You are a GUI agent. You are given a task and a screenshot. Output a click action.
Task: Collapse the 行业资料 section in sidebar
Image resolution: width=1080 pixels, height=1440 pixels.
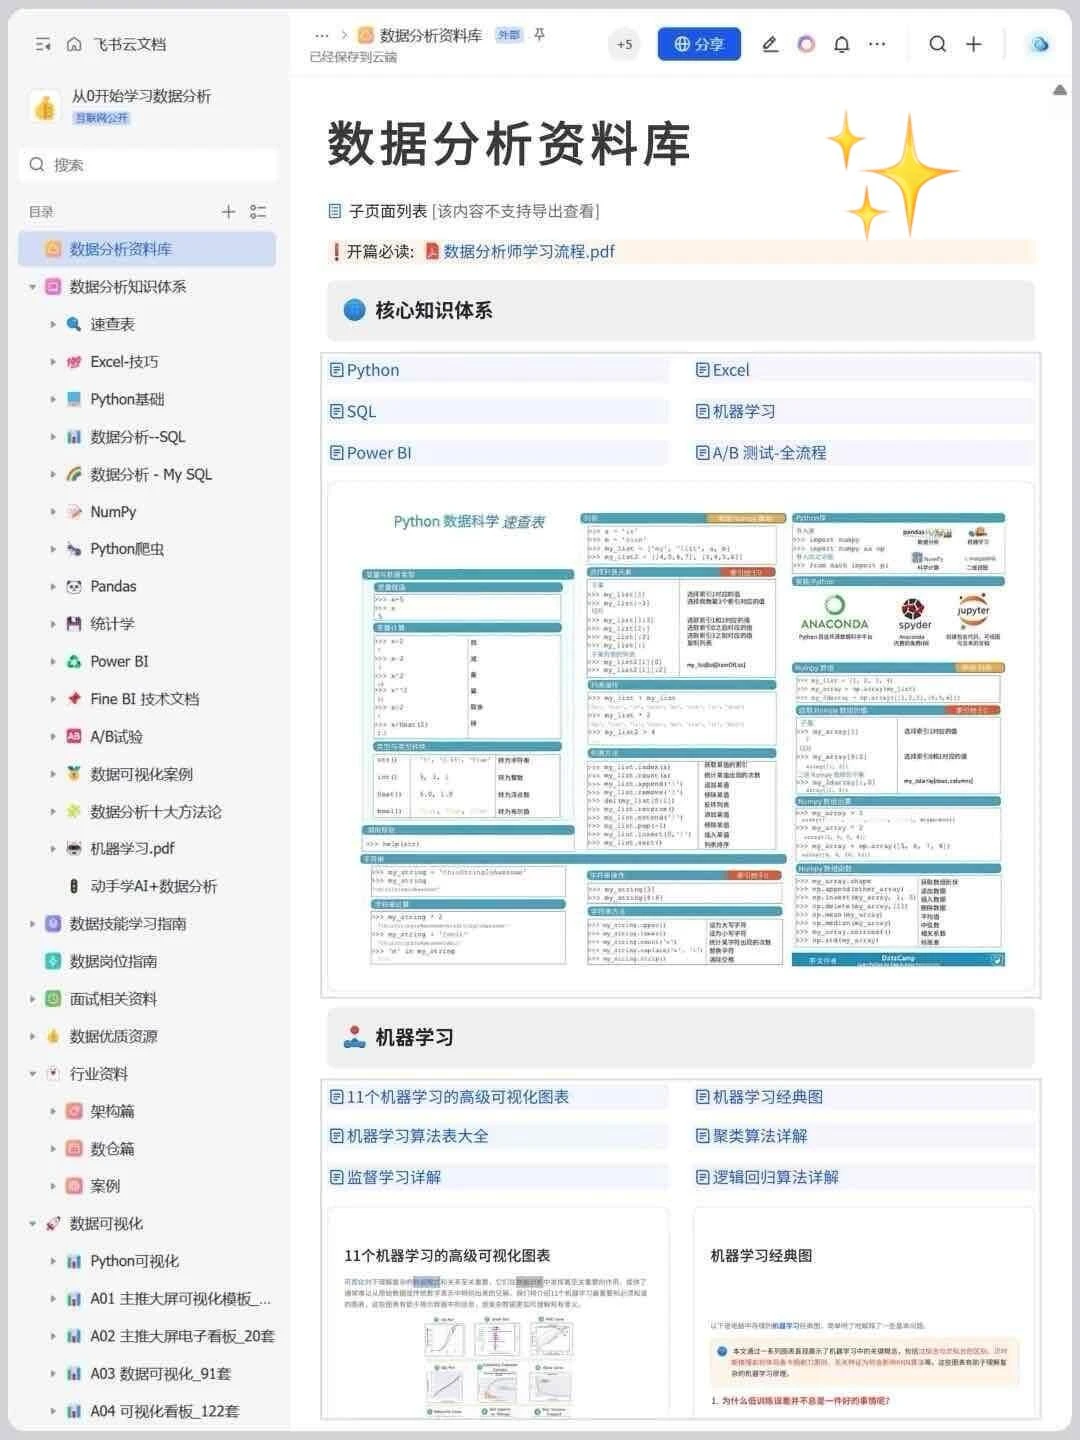pyautogui.click(x=31, y=1073)
